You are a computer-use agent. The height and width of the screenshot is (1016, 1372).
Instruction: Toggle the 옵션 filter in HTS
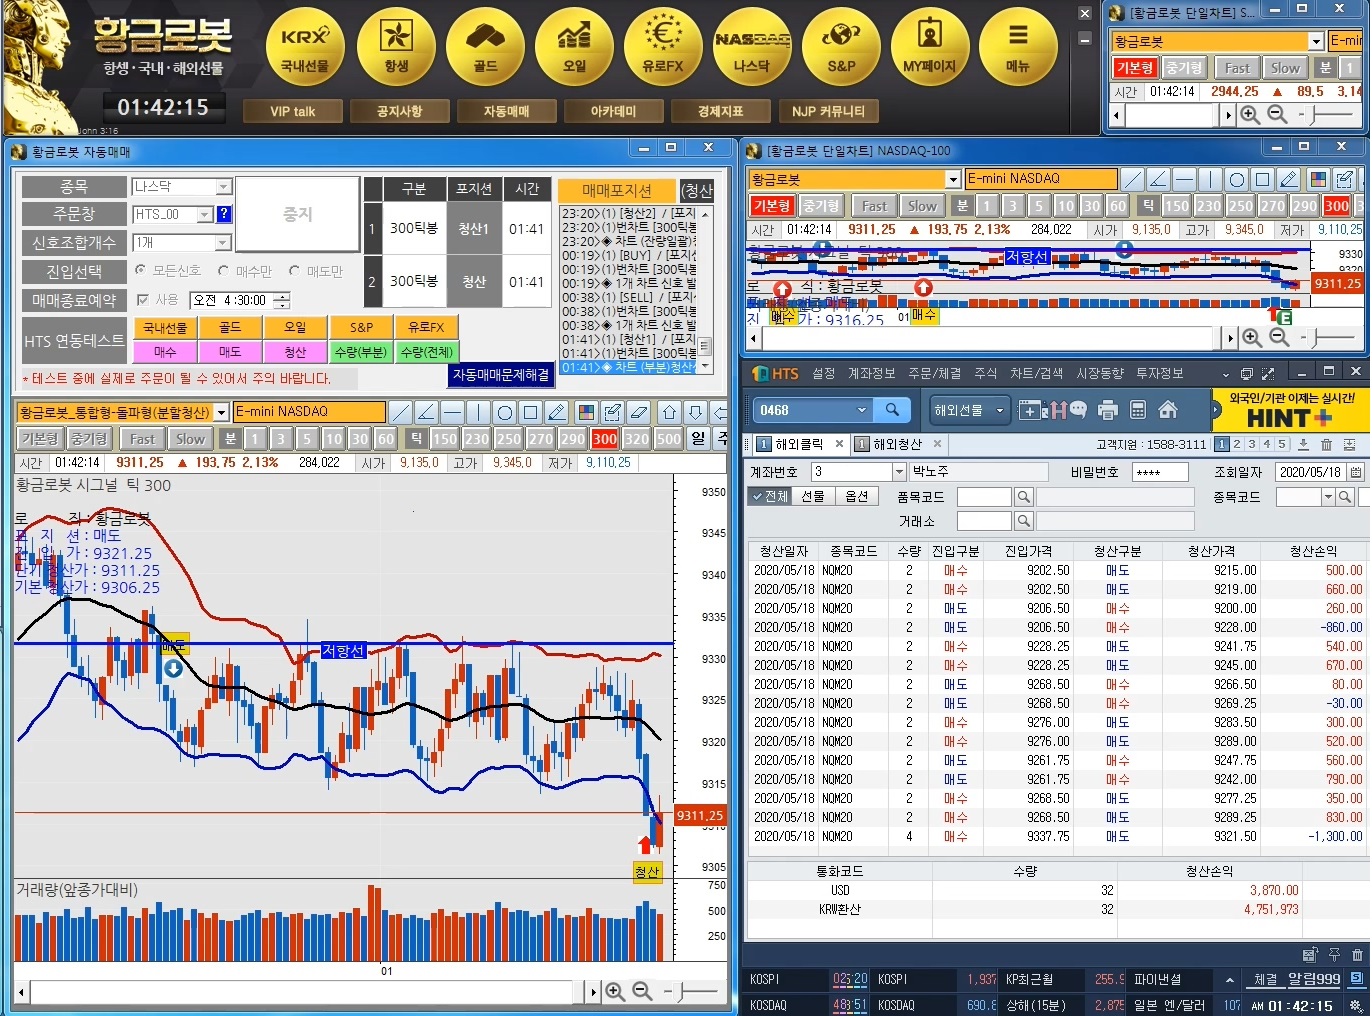(x=856, y=496)
